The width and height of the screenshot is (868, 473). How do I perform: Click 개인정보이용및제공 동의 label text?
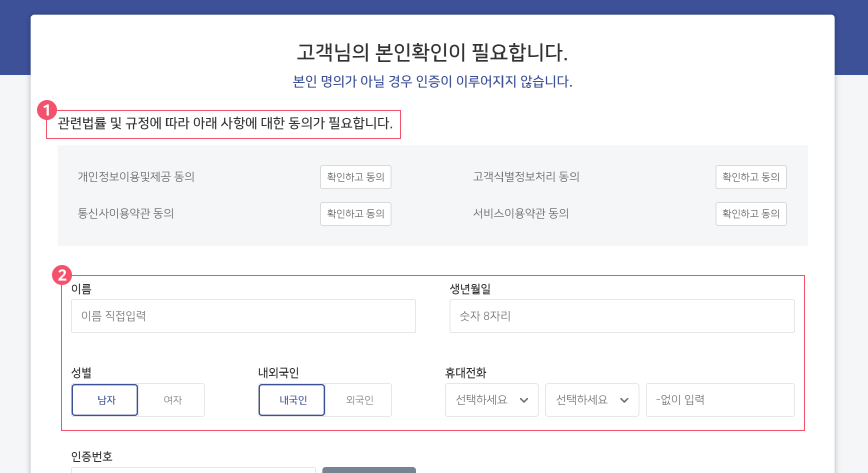point(136,177)
